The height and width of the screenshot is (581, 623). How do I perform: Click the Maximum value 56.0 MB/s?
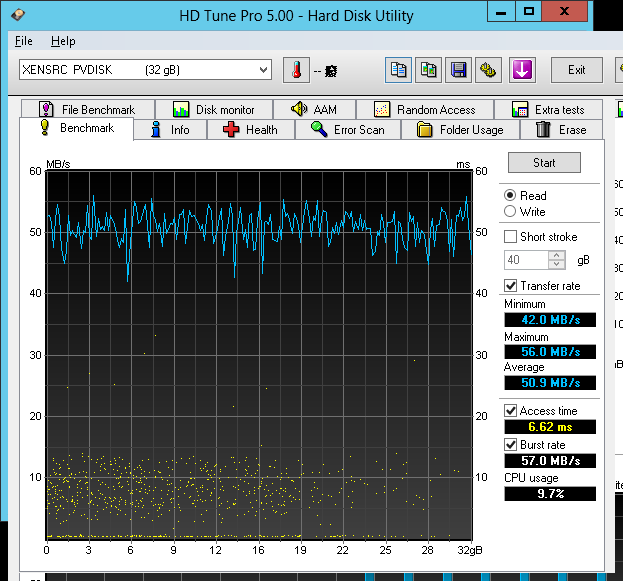550,352
